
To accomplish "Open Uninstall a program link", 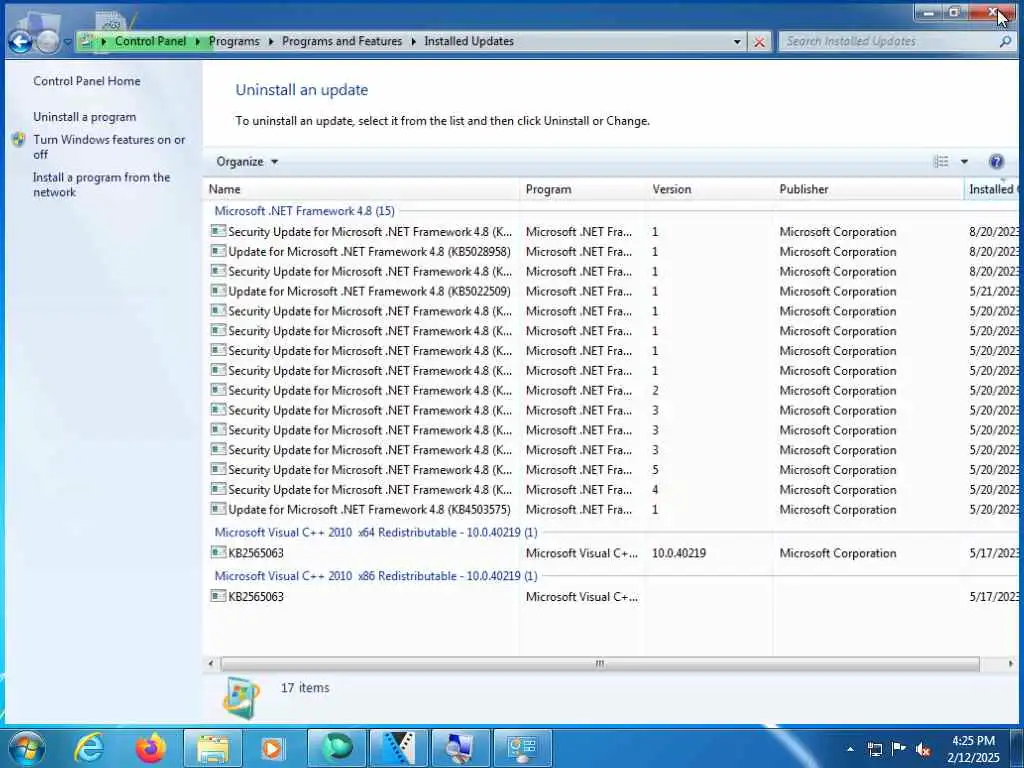I will click(85, 117).
